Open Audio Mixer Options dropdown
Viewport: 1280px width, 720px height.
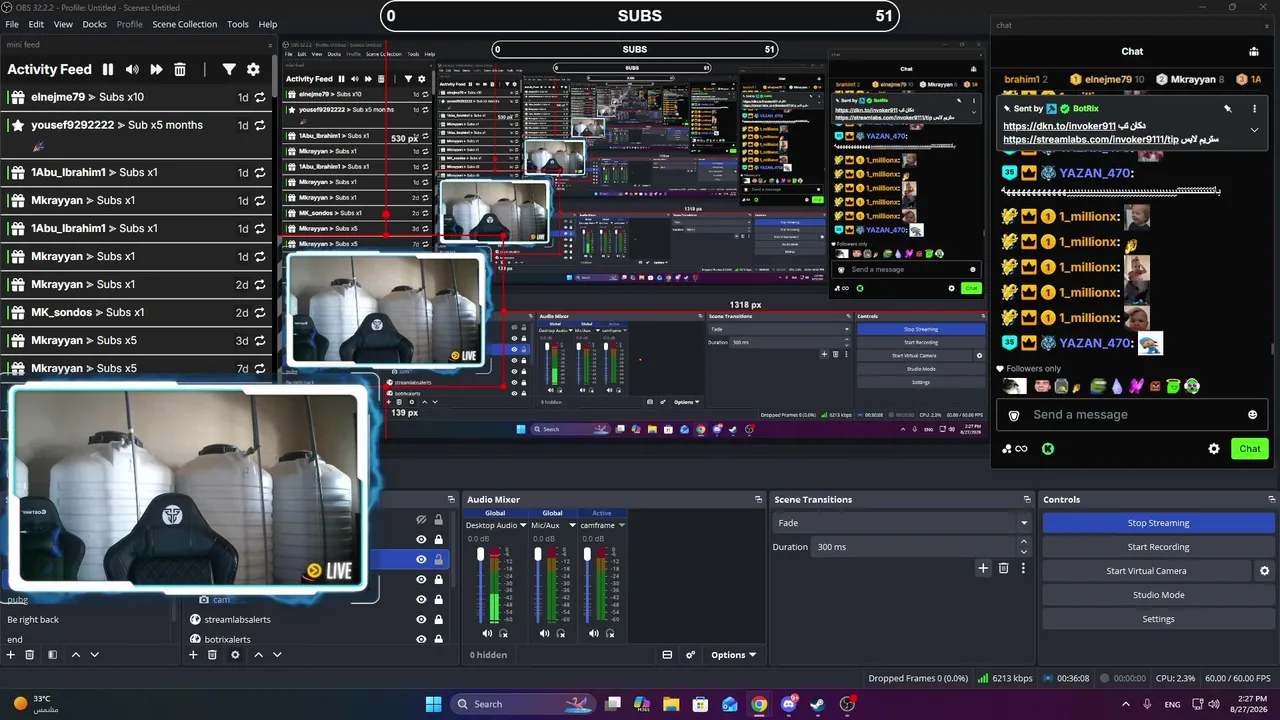[x=733, y=655]
